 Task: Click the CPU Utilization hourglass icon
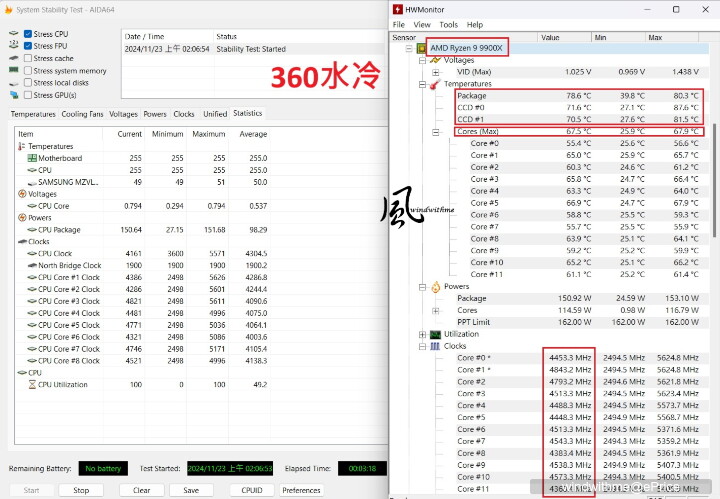click(32, 385)
